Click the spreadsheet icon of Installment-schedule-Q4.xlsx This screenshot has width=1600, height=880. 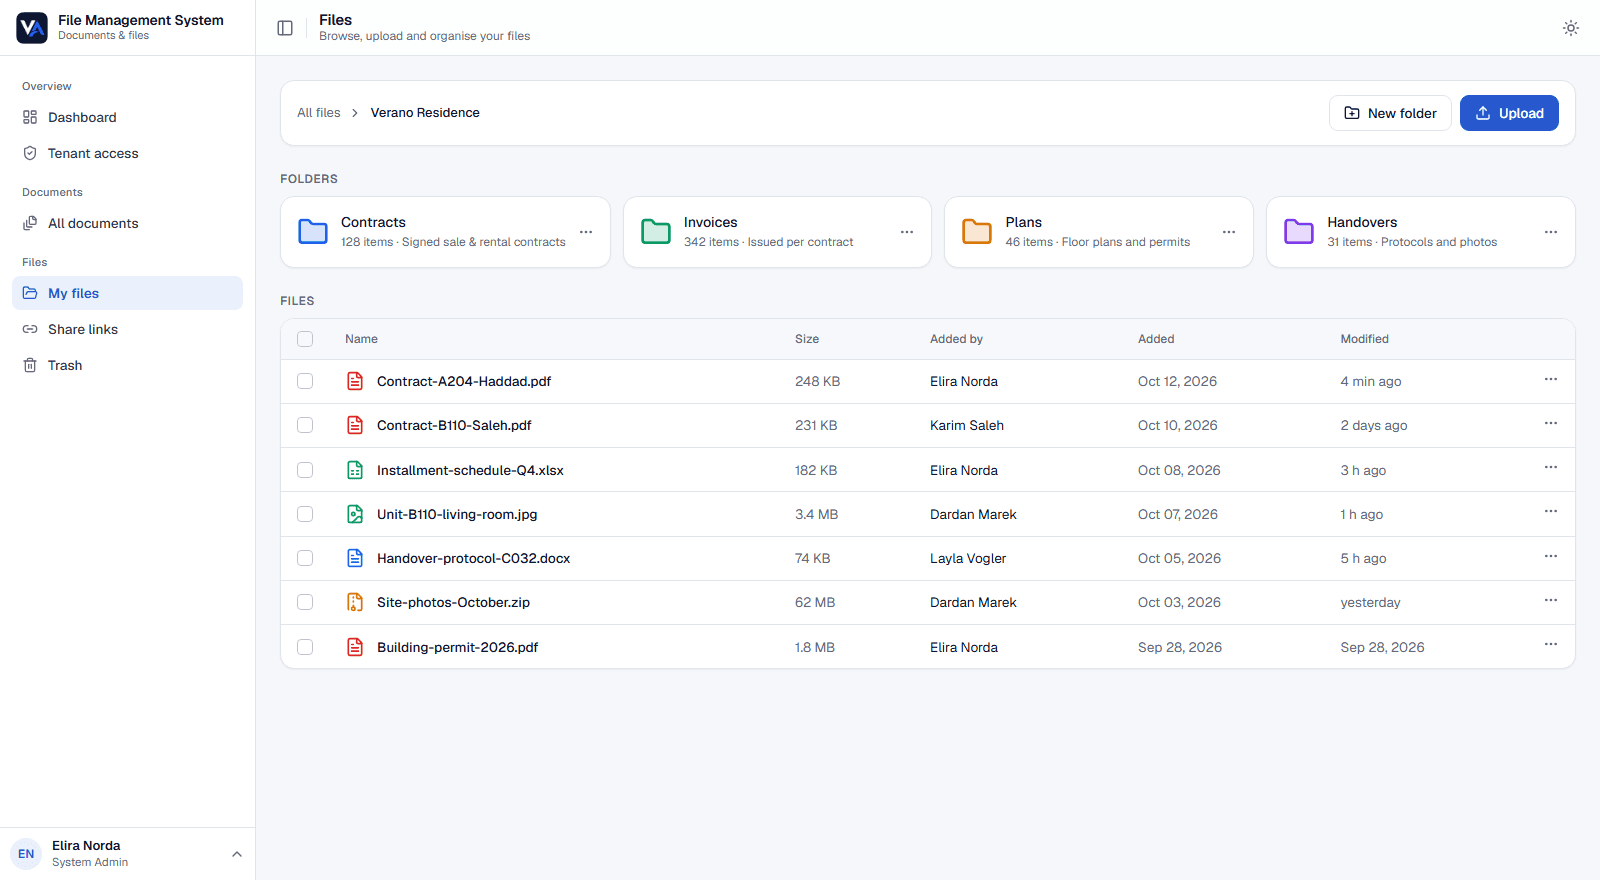pos(355,470)
